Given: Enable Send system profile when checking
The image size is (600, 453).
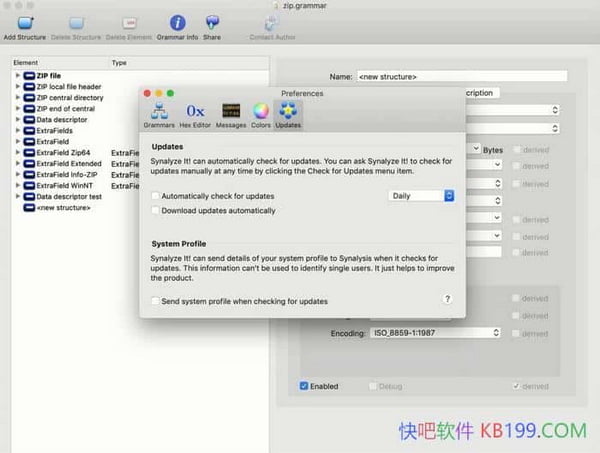Looking at the screenshot, I should click(155, 301).
